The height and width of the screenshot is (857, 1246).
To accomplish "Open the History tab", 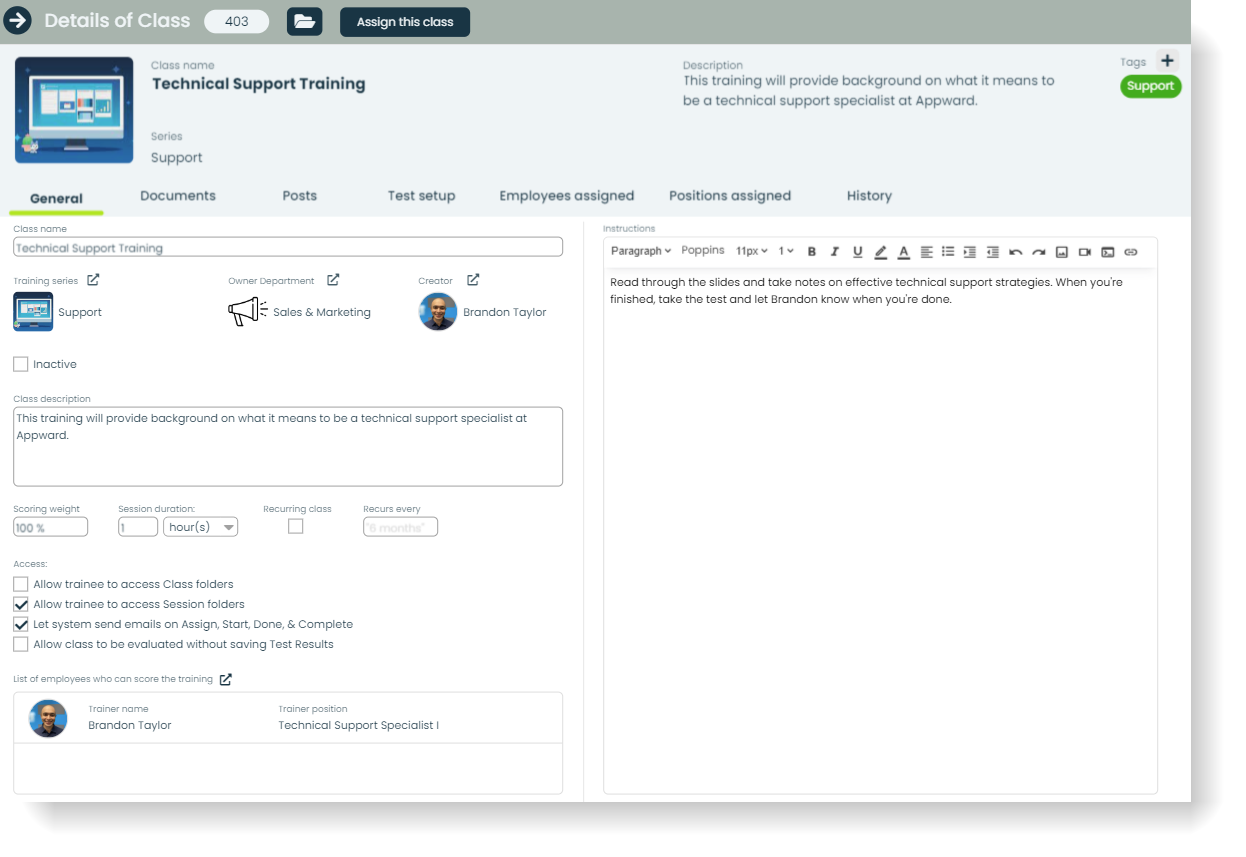I will 869,196.
